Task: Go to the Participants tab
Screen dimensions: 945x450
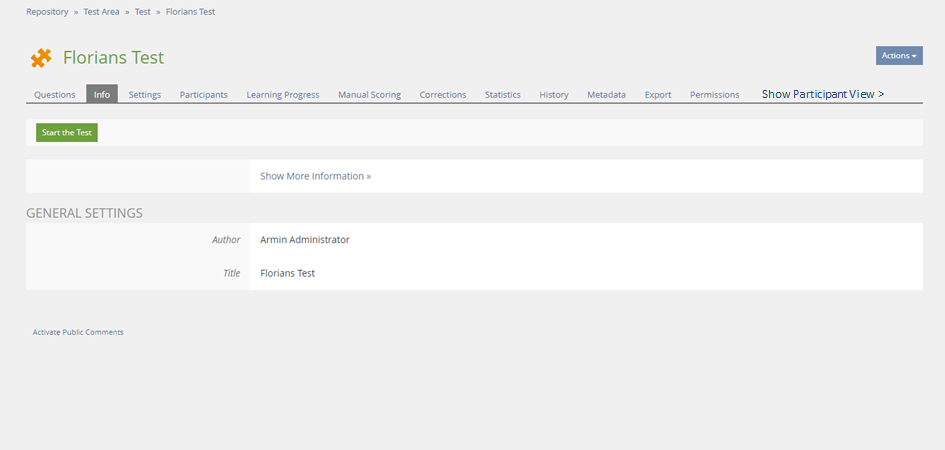Action: point(204,95)
